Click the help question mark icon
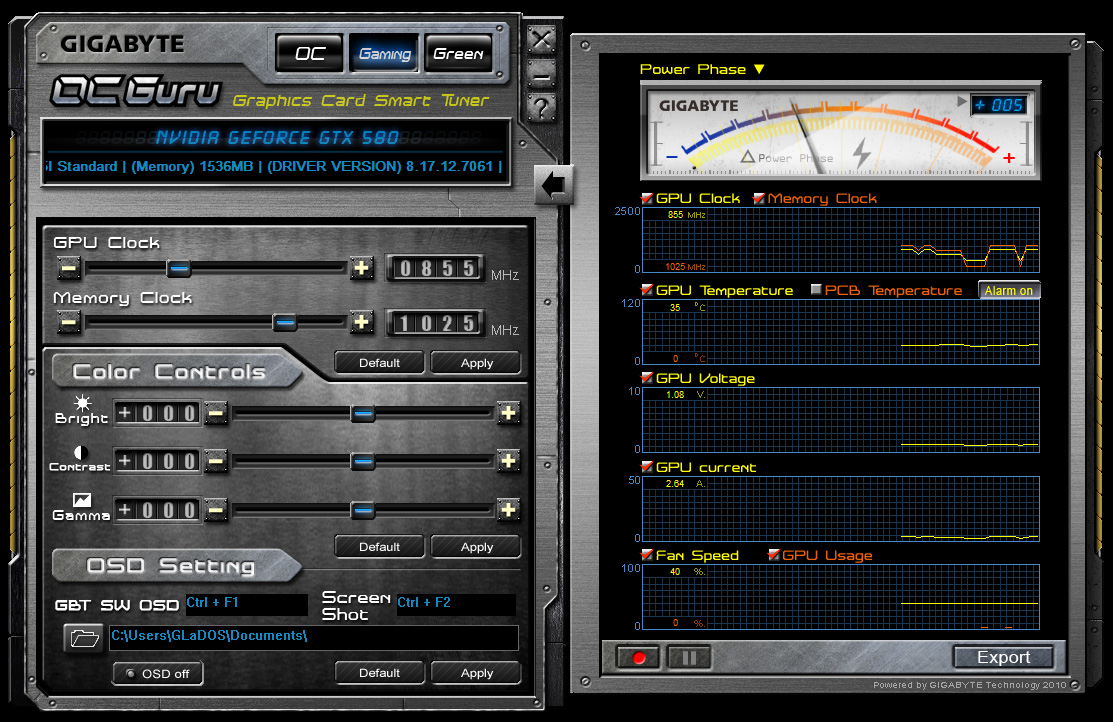The image size is (1113, 722). (x=542, y=109)
